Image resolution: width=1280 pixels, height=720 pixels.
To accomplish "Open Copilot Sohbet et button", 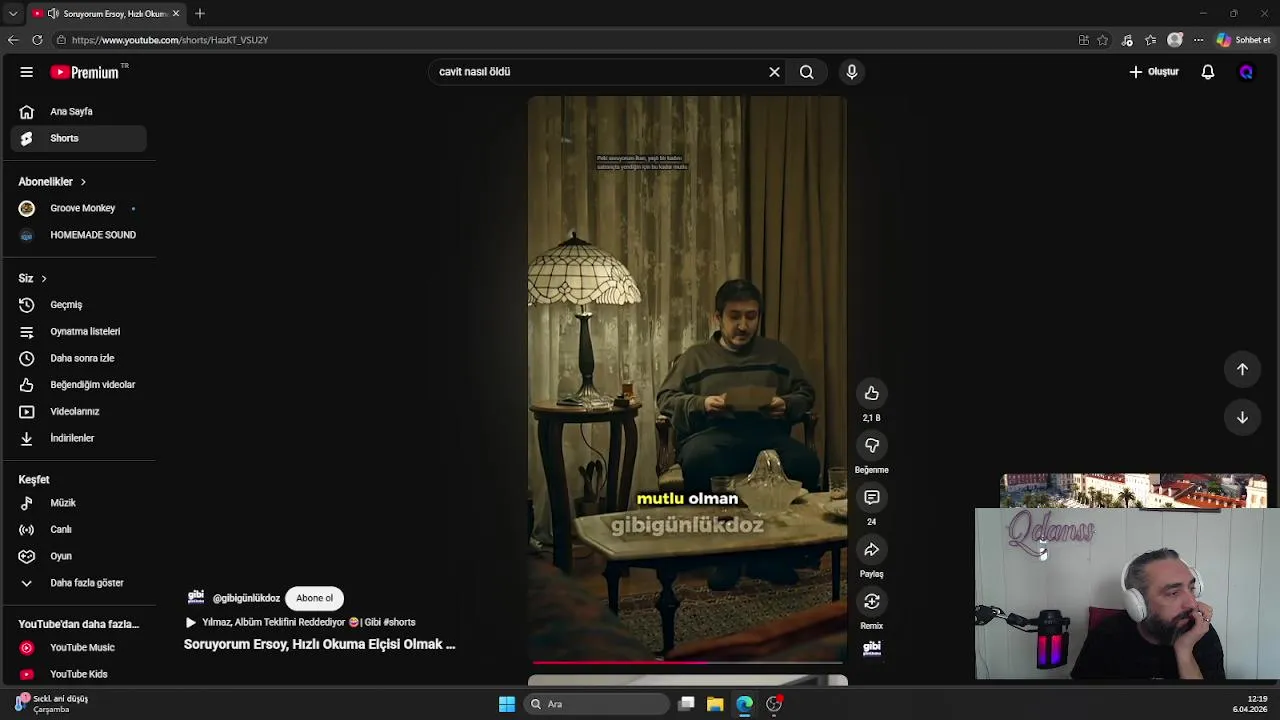I will [x=1244, y=40].
